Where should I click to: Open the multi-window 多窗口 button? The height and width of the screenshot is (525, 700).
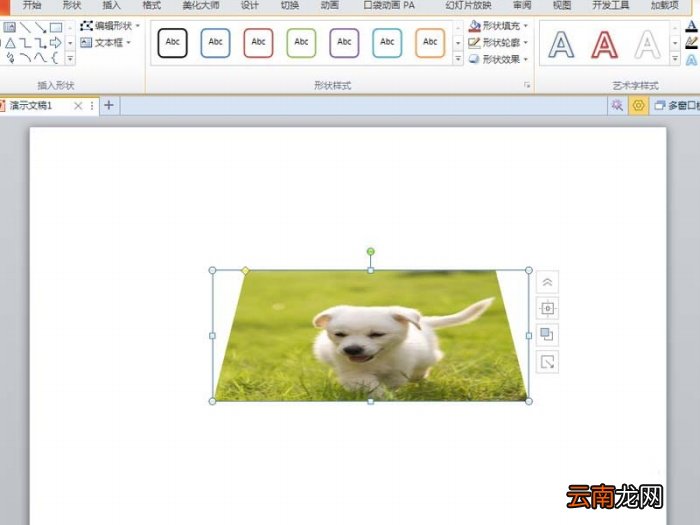click(x=677, y=106)
